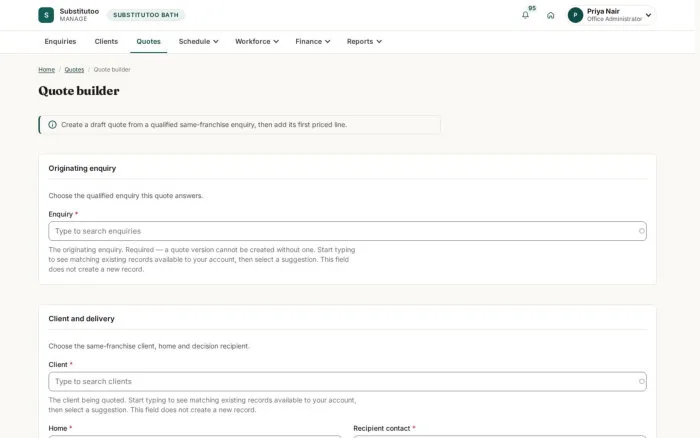The image size is (700, 438).
Task: Expand the Finance dropdown menu
Action: [312, 42]
